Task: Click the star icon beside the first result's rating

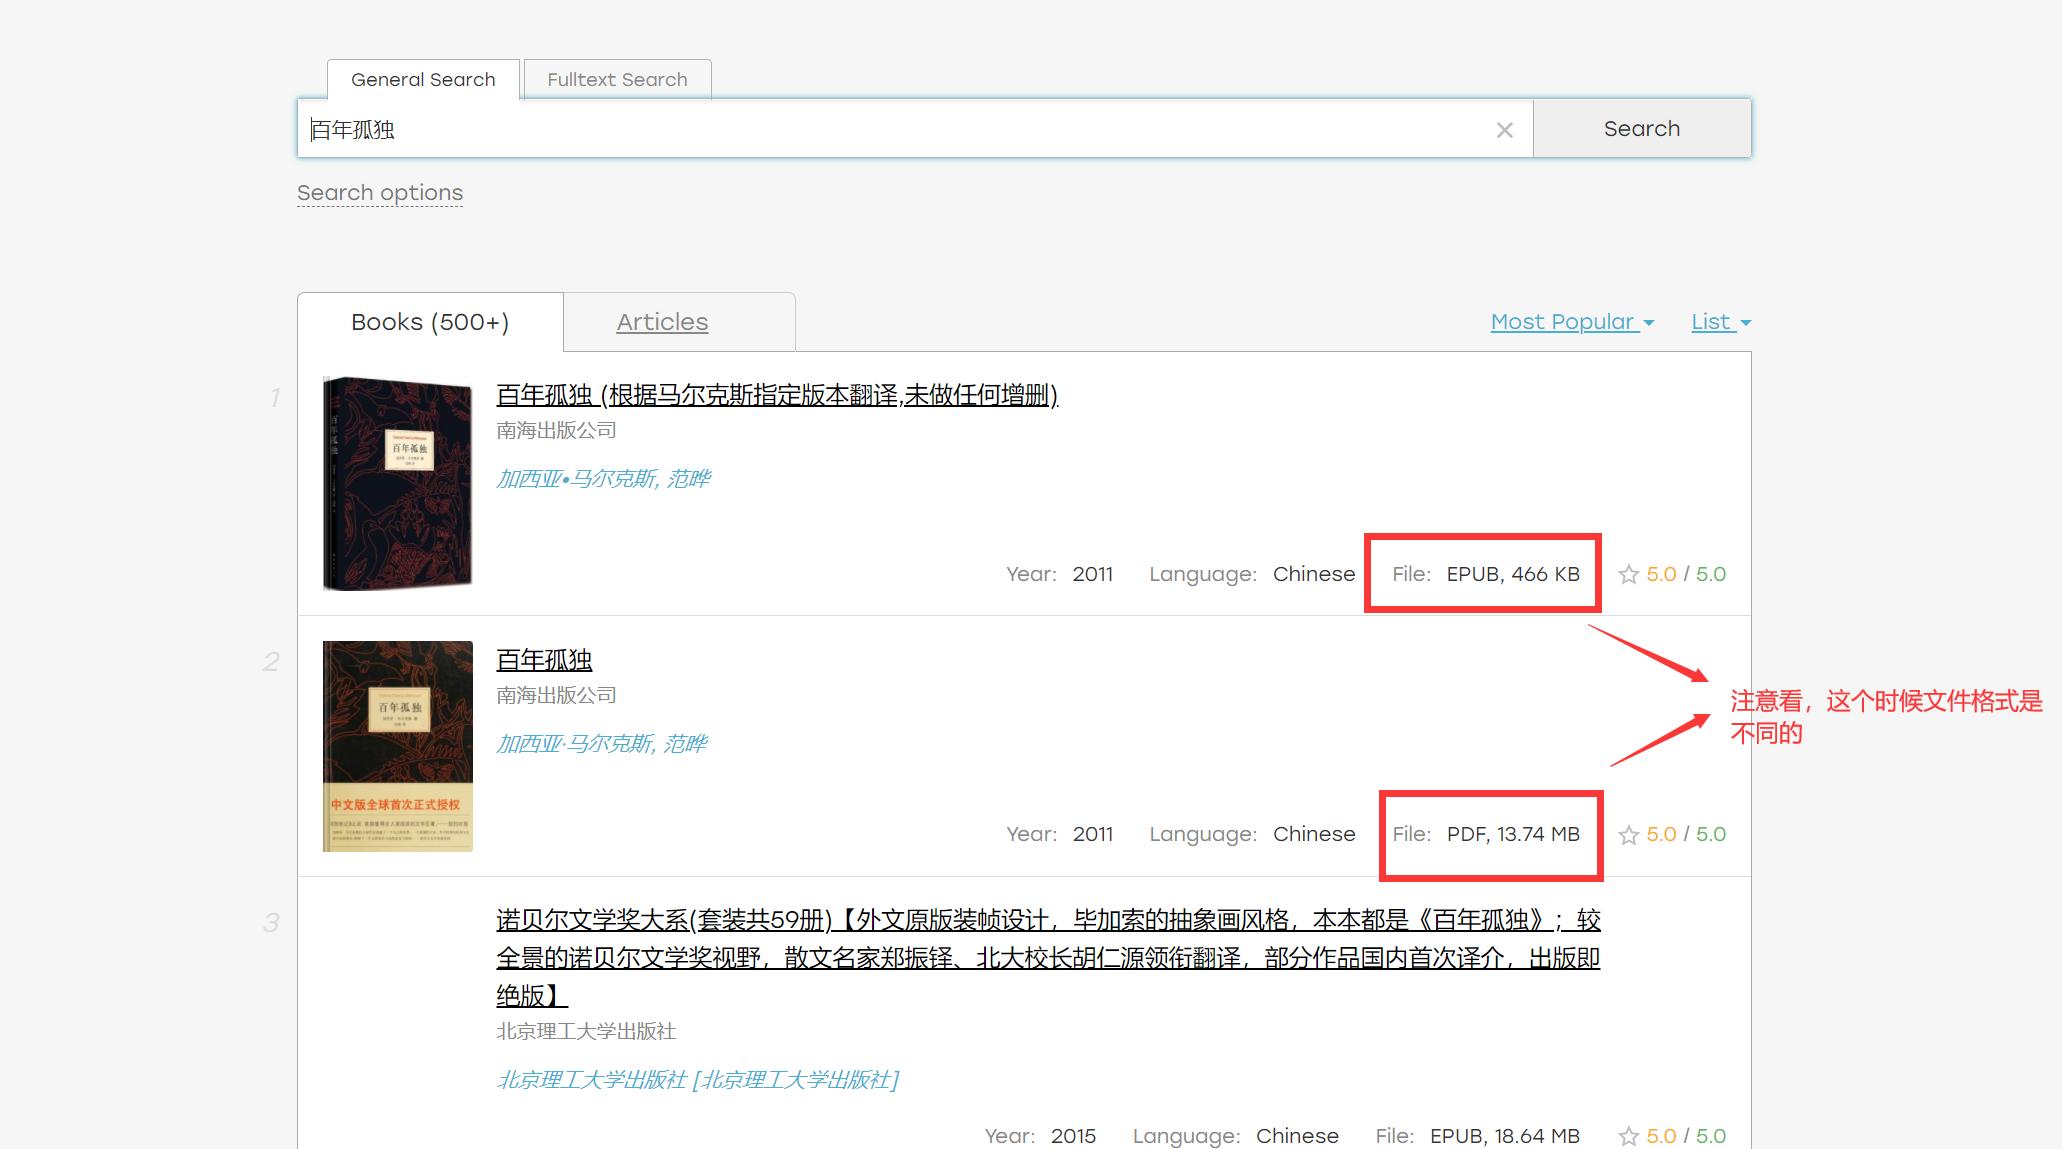Action: pyautogui.click(x=1628, y=574)
